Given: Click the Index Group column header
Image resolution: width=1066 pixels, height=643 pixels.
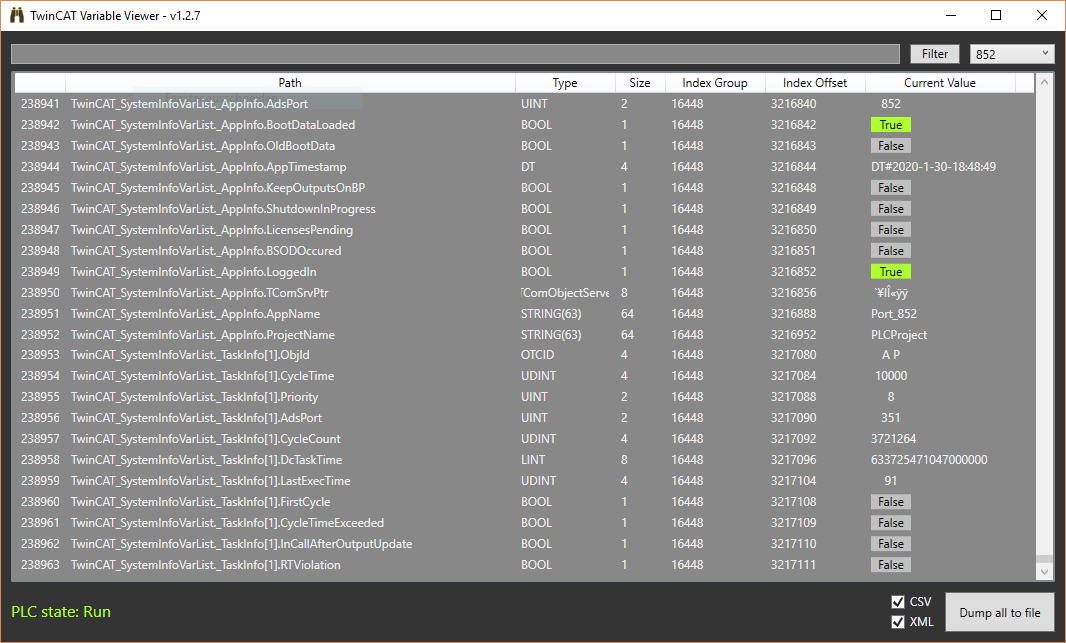Looking at the screenshot, I should (714, 82).
